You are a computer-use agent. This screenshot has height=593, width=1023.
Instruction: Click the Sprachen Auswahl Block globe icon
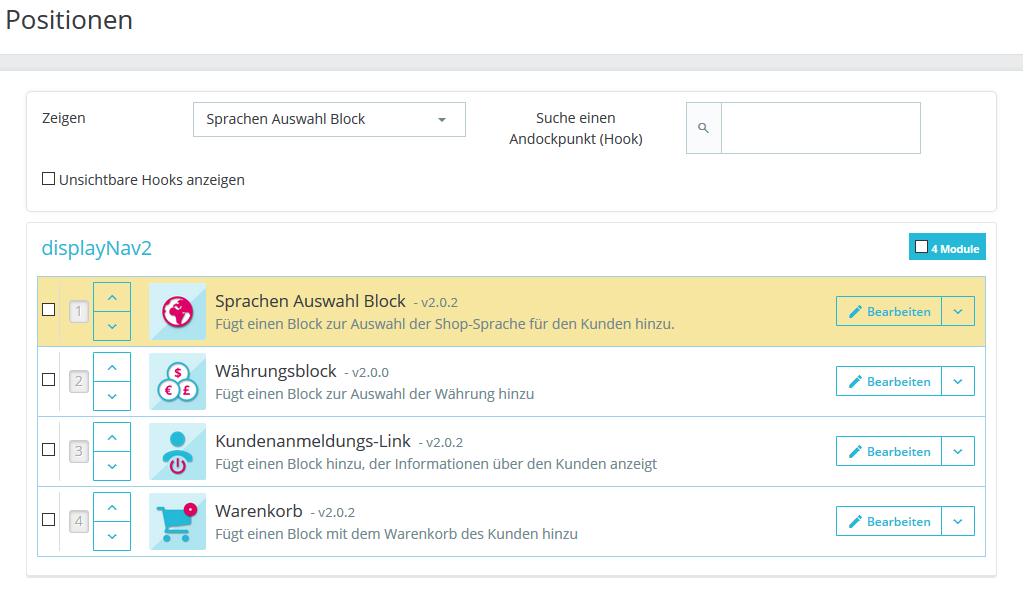pyautogui.click(x=177, y=312)
